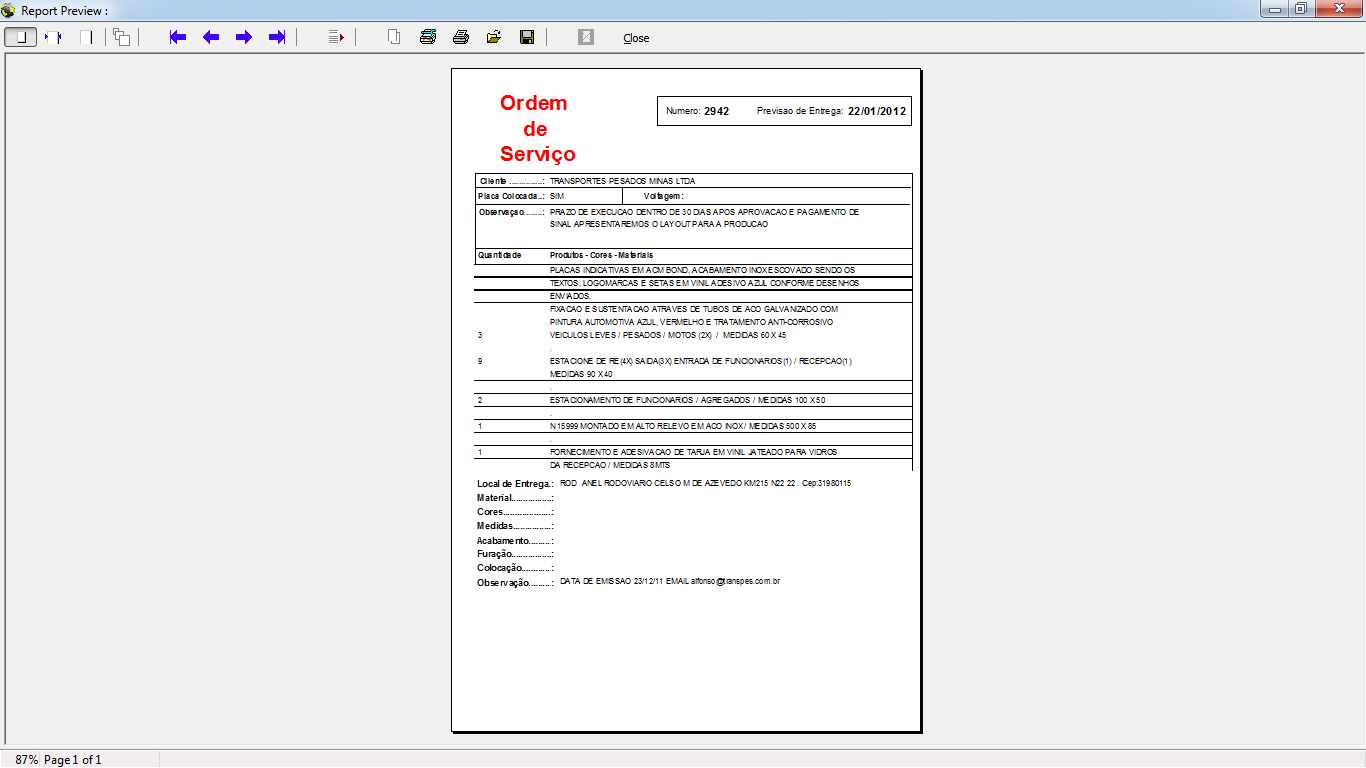1366x768 pixels.
Task: Save the report to disk
Action: coord(527,37)
